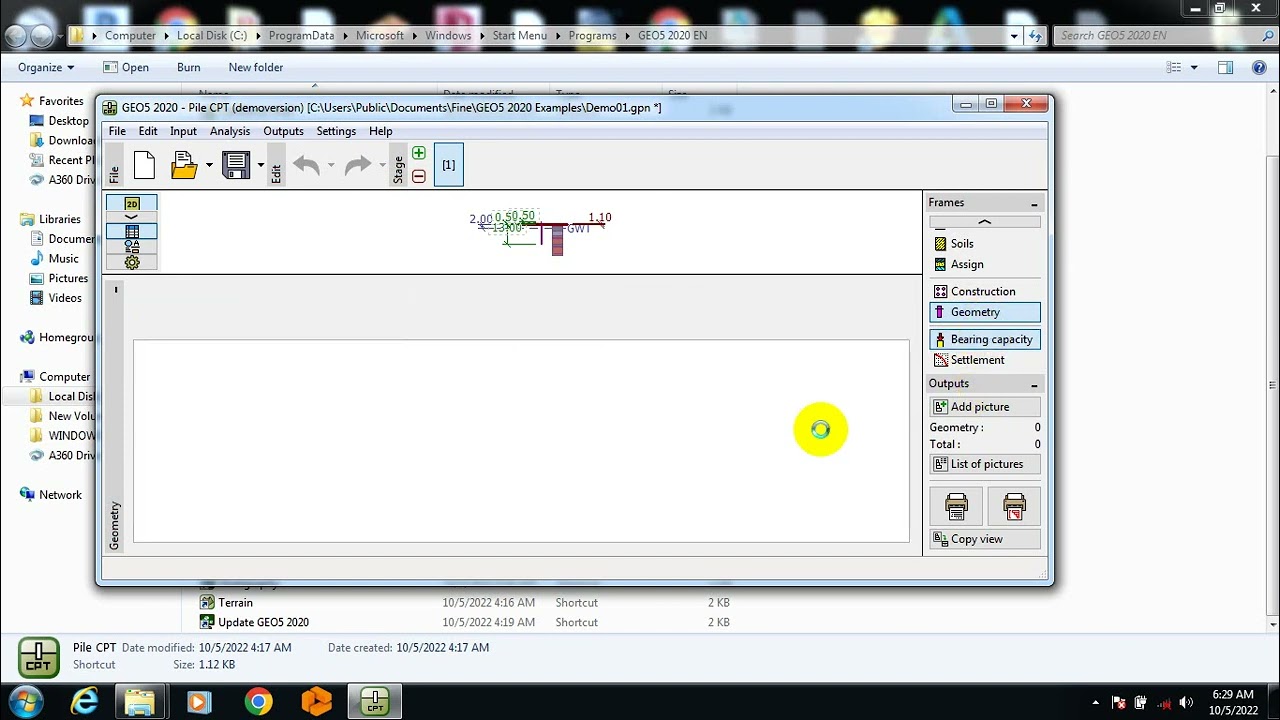Change Explorer view options icon
This screenshot has width=1280, height=720.
click(1175, 67)
